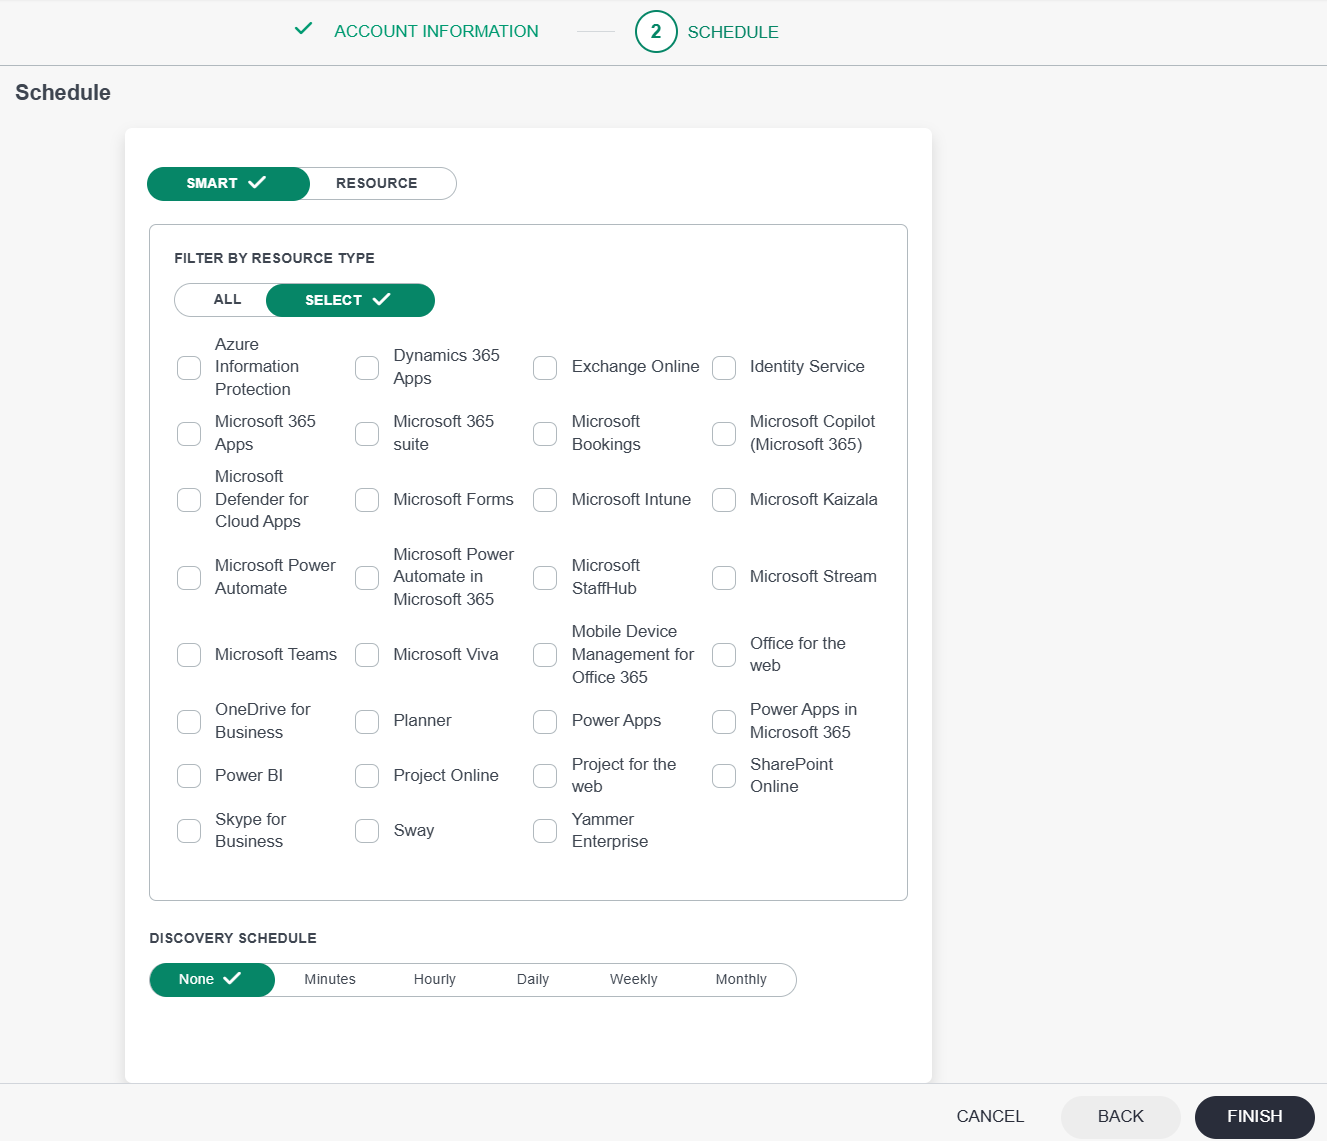
Task: Click Finish to complete setup
Action: coord(1255,1117)
